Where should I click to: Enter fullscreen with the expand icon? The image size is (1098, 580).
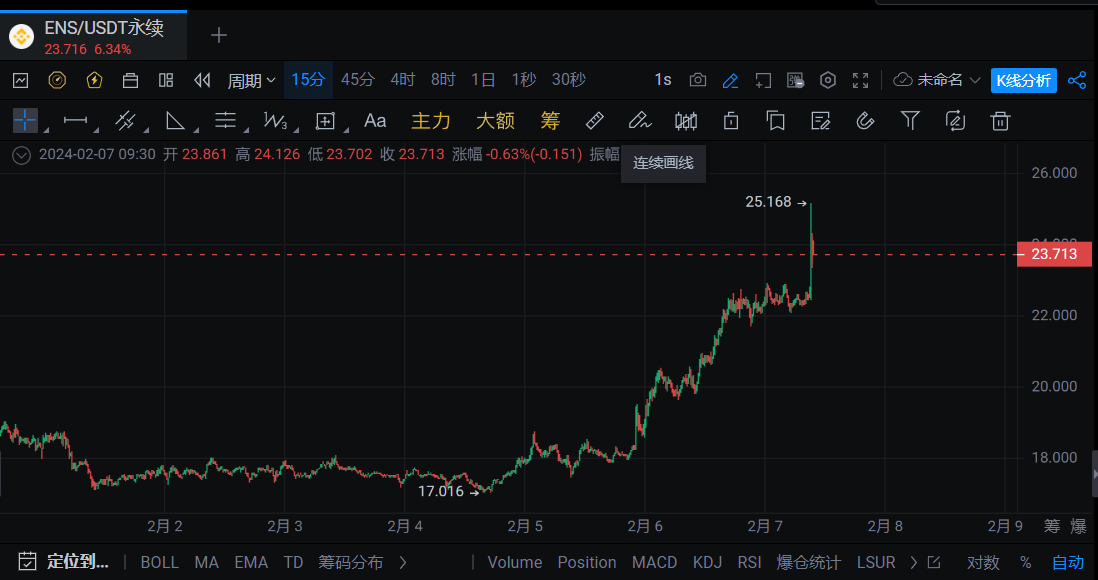pyautogui.click(x=860, y=80)
